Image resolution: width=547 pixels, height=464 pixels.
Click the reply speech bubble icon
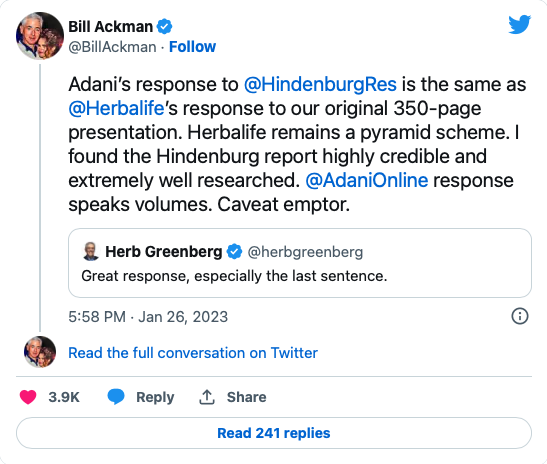click(x=116, y=397)
